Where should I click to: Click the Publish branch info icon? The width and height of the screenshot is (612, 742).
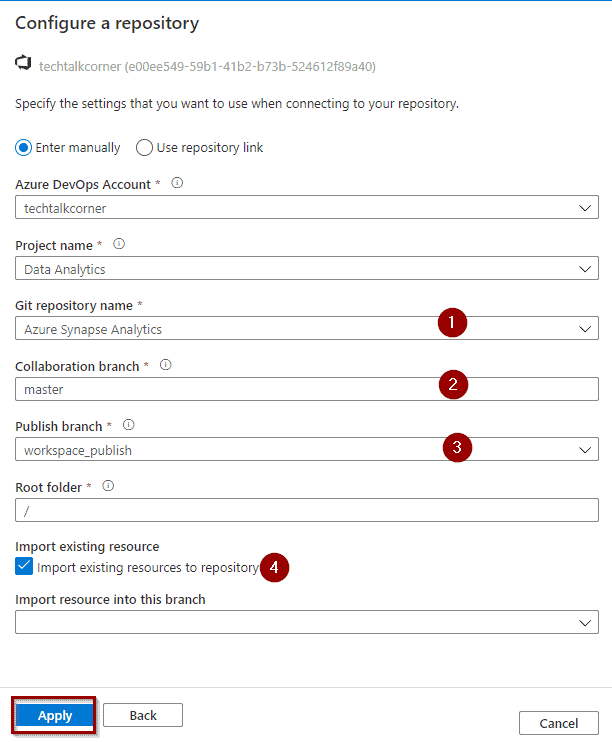tap(129, 425)
